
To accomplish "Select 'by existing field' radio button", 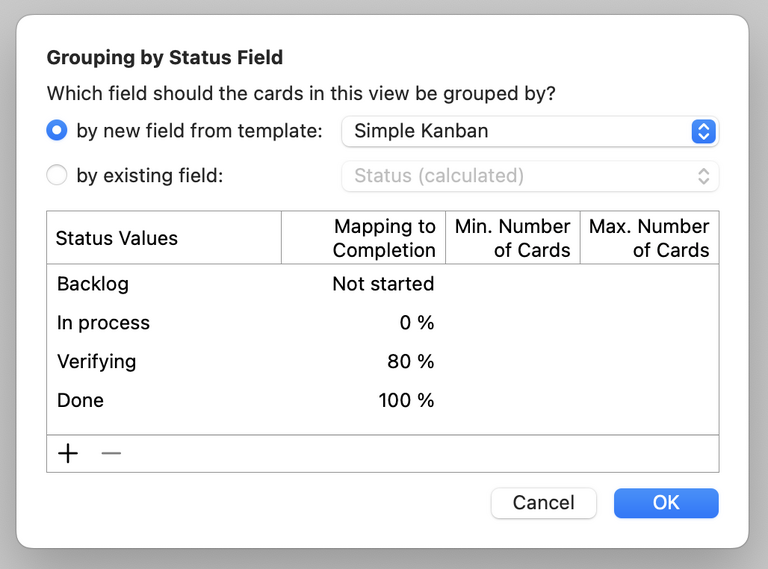I will (x=58, y=176).
